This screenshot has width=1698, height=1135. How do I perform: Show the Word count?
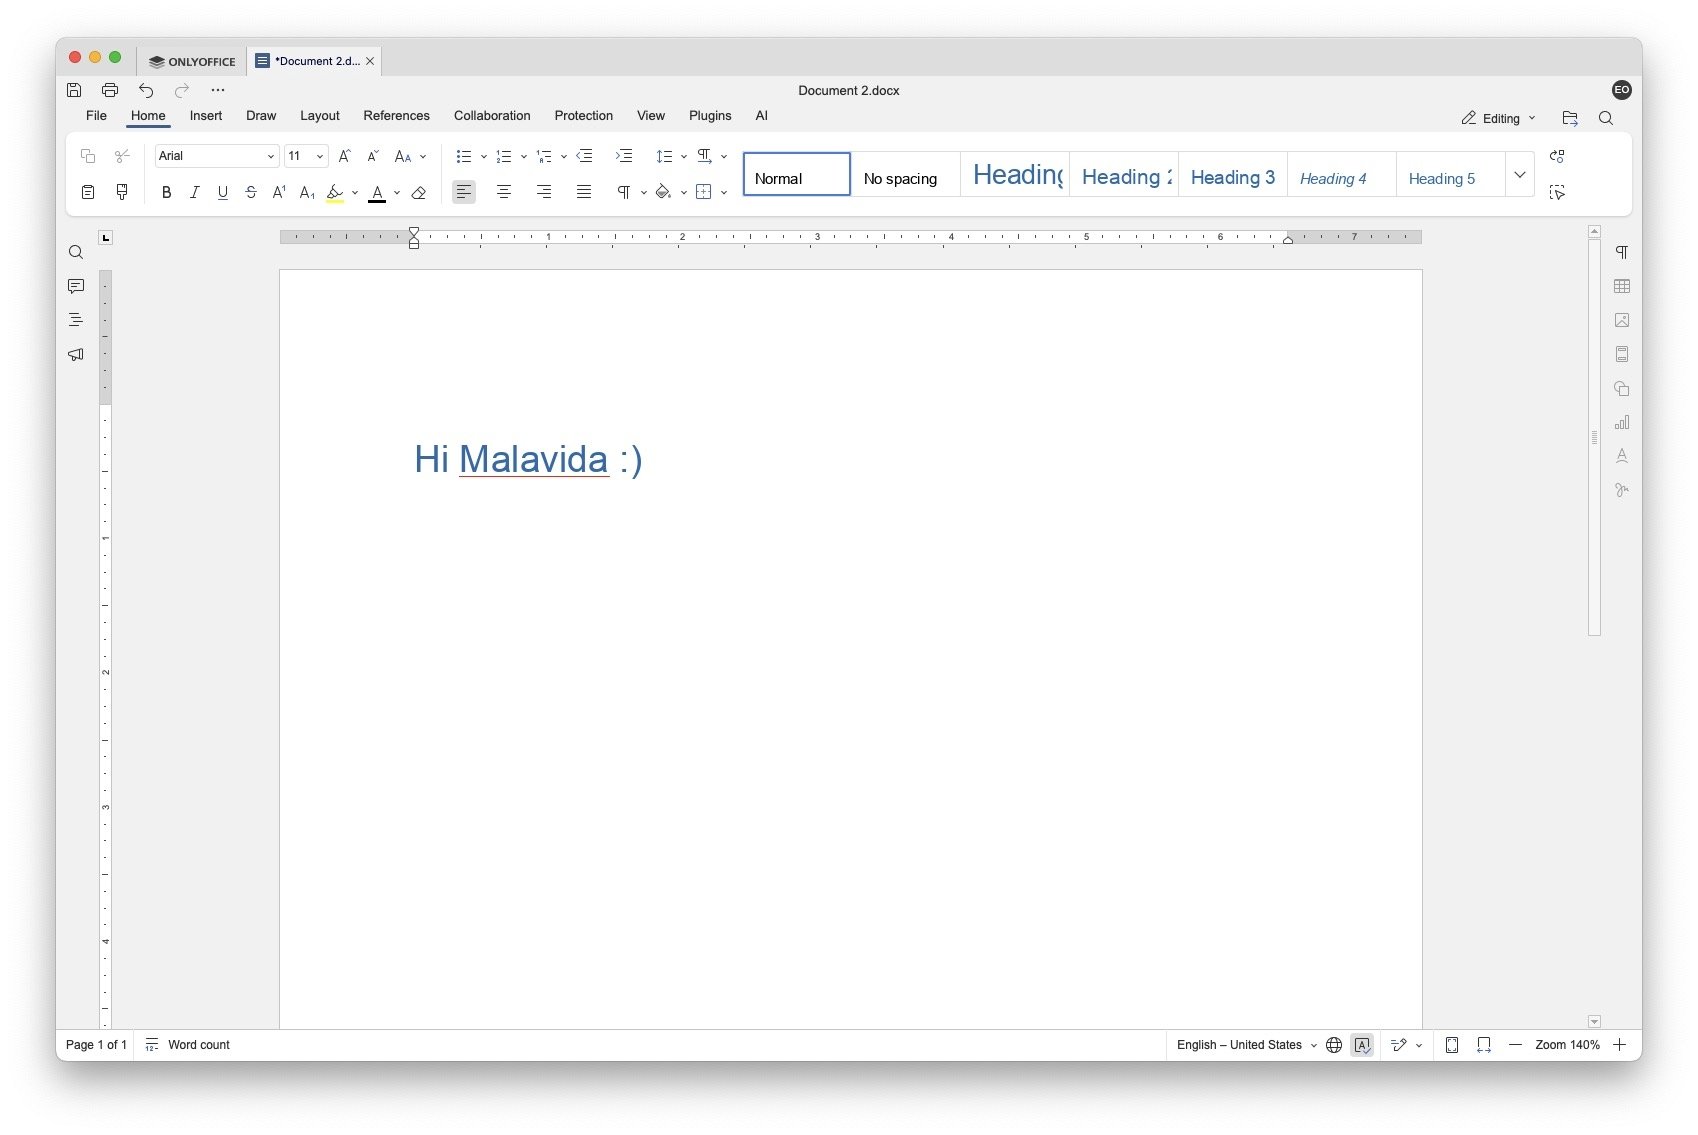[x=198, y=1045]
